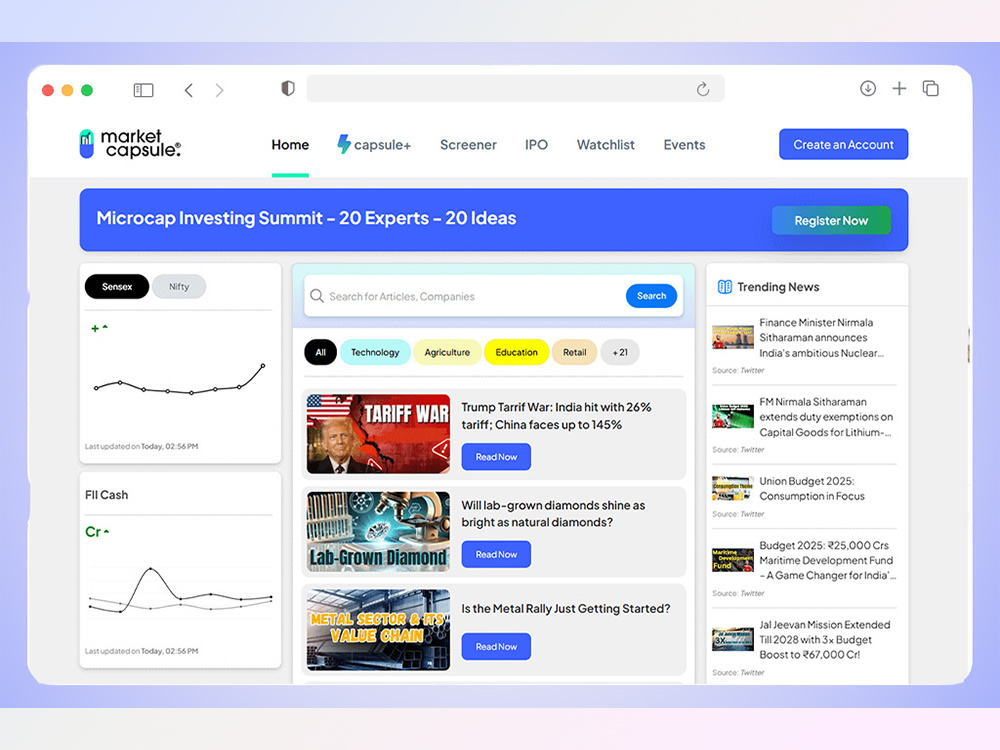Go to the Screener page
1000x750 pixels.
pos(468,145)
